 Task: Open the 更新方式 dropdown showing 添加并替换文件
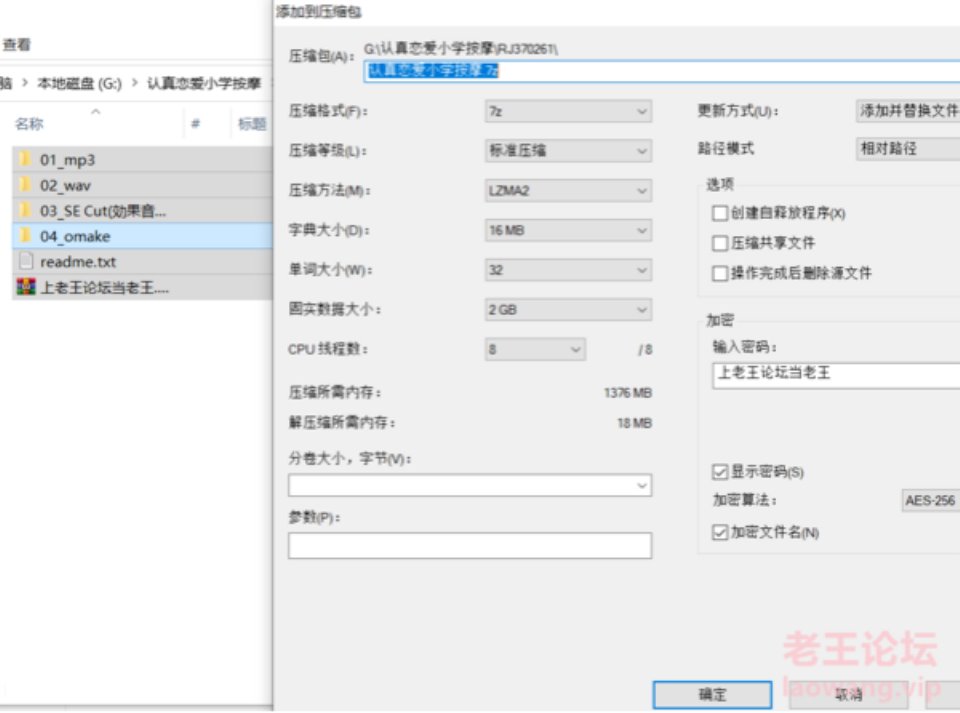(907, 111)
